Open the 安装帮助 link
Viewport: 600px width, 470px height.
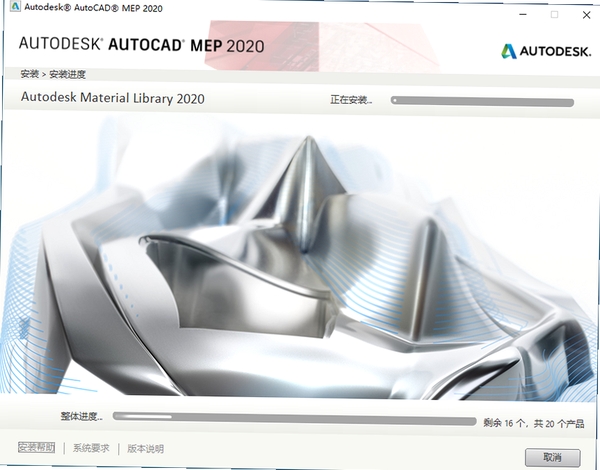(x=37, y=447)
